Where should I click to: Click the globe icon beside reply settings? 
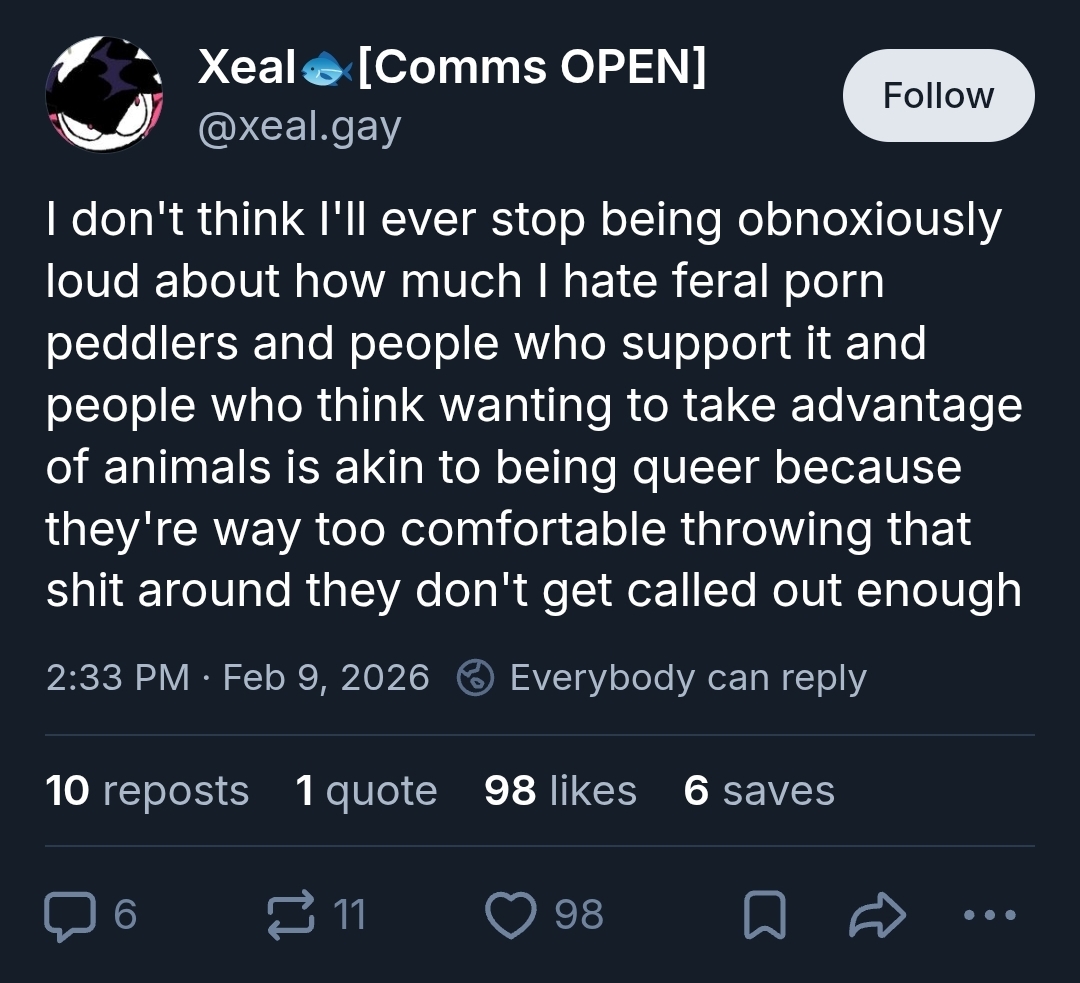click(x=475, y=678)
